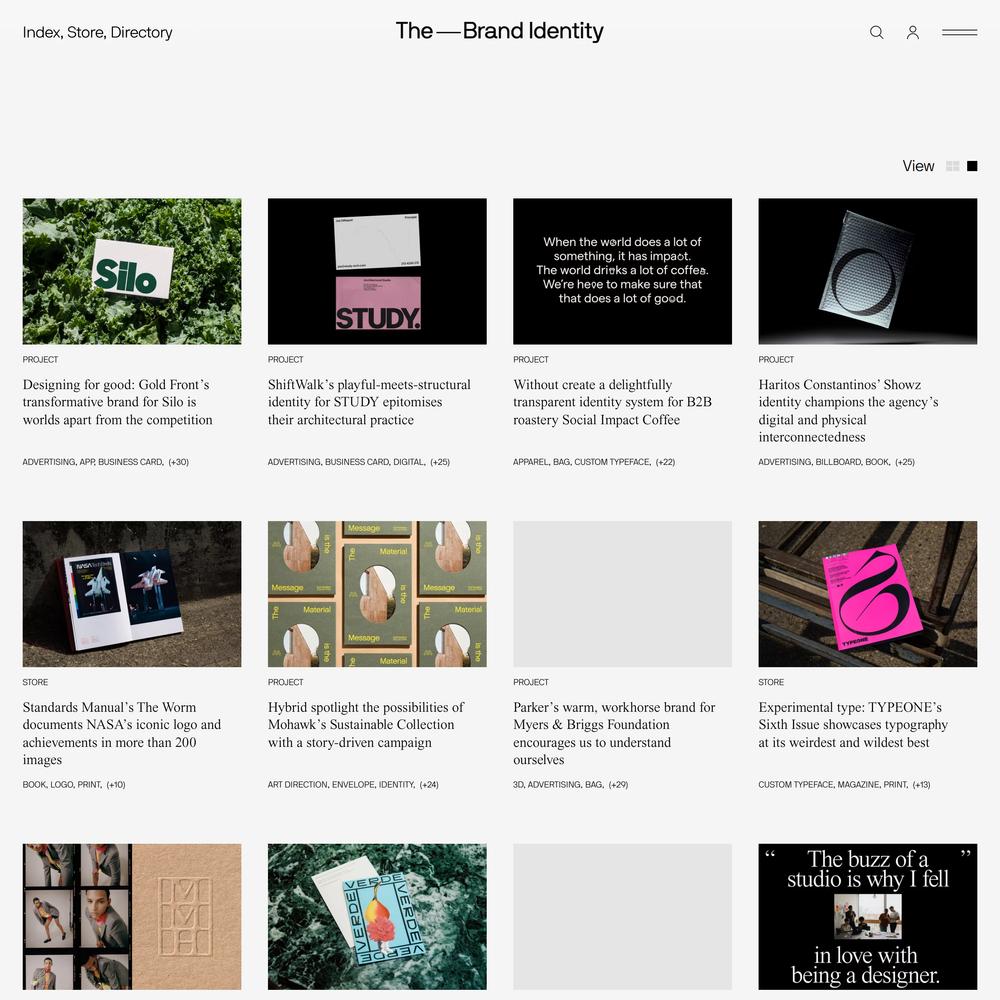Image resolution: width=1000 pixels, height=1000 pixels.
Task: Open the user account icon
Action: 913,32
